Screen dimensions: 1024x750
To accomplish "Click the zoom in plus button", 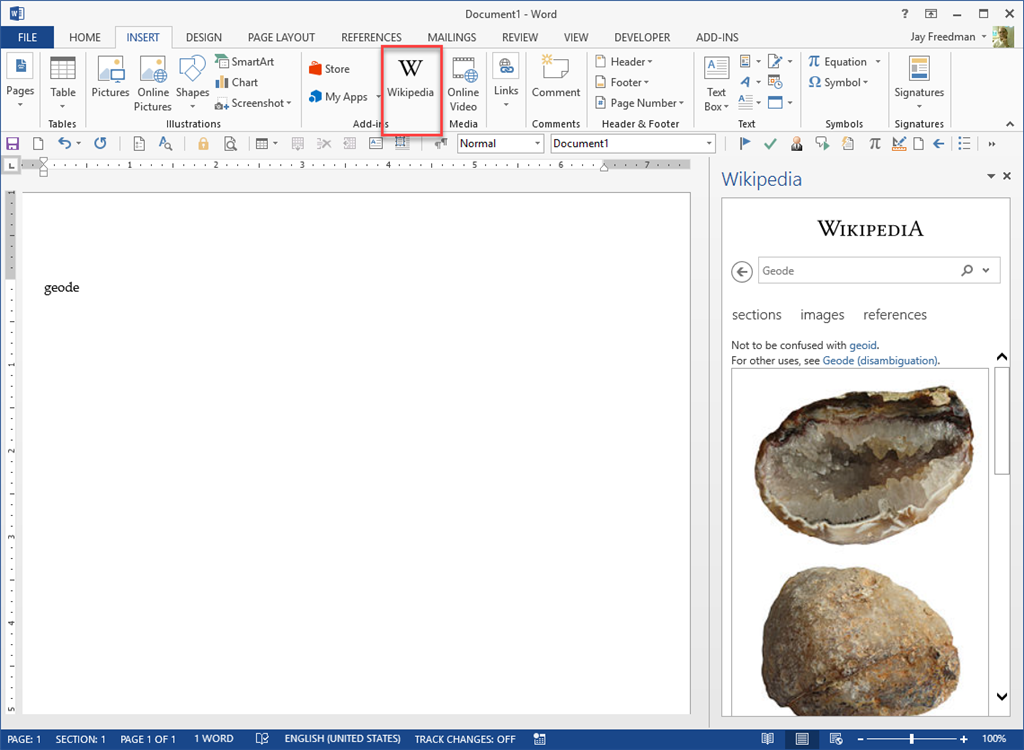I will (x=964, y=739).
